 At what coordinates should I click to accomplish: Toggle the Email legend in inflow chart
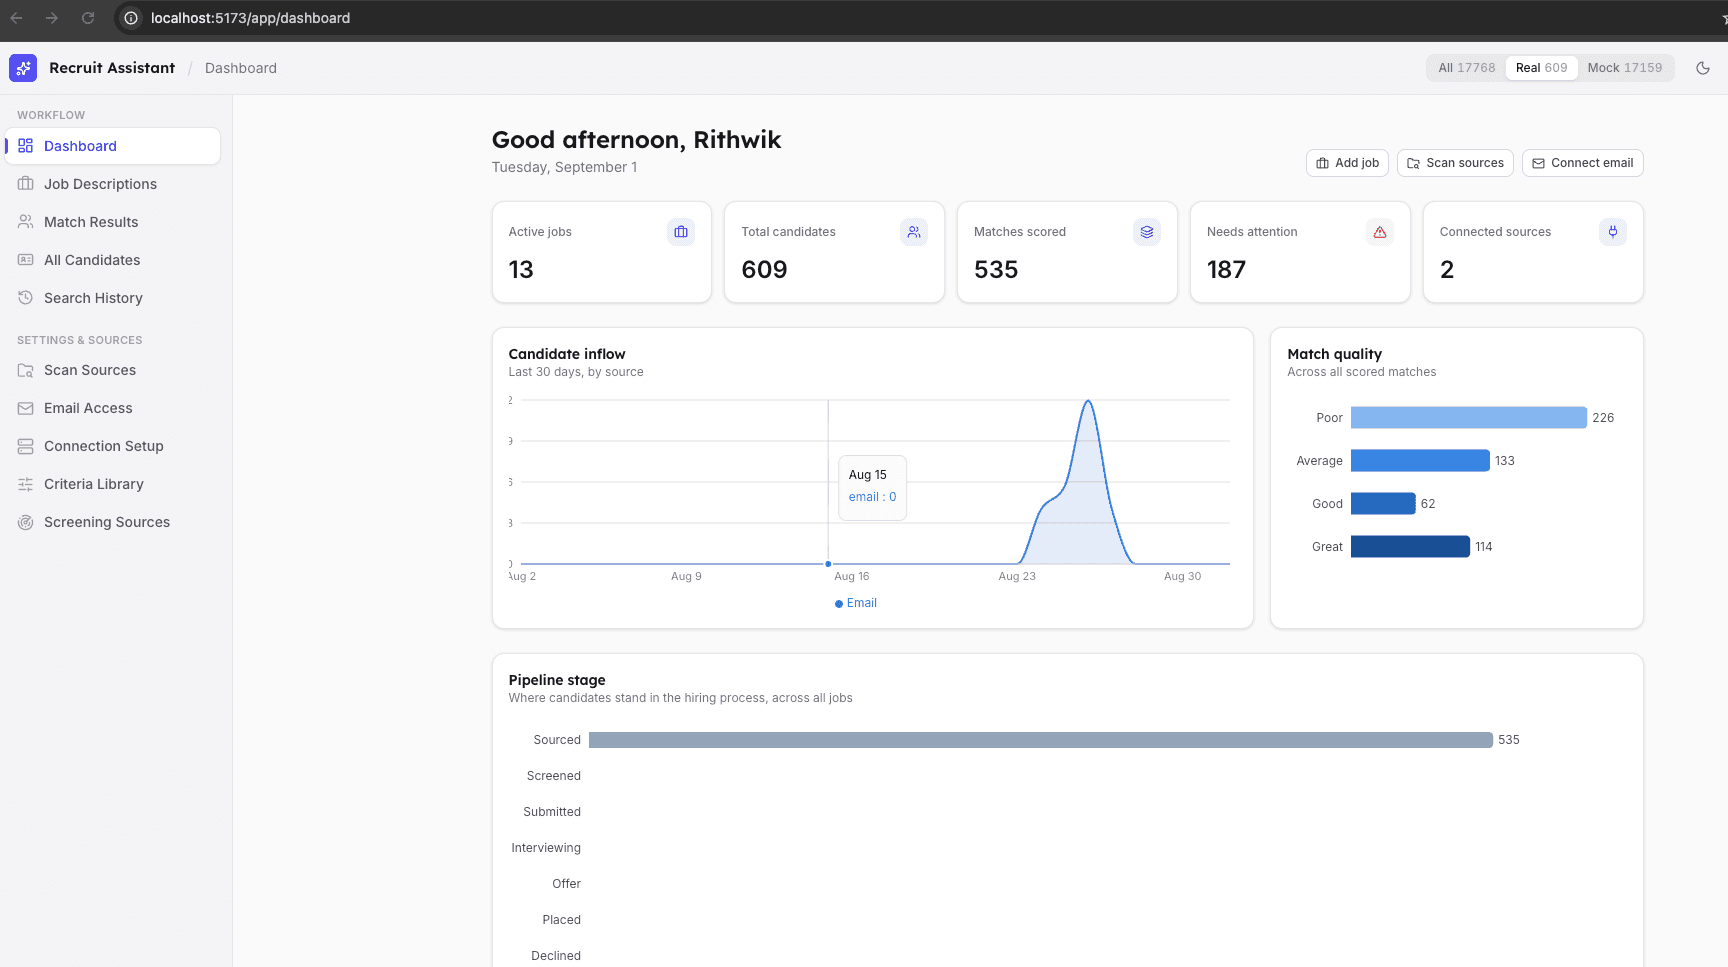(856, 603)
